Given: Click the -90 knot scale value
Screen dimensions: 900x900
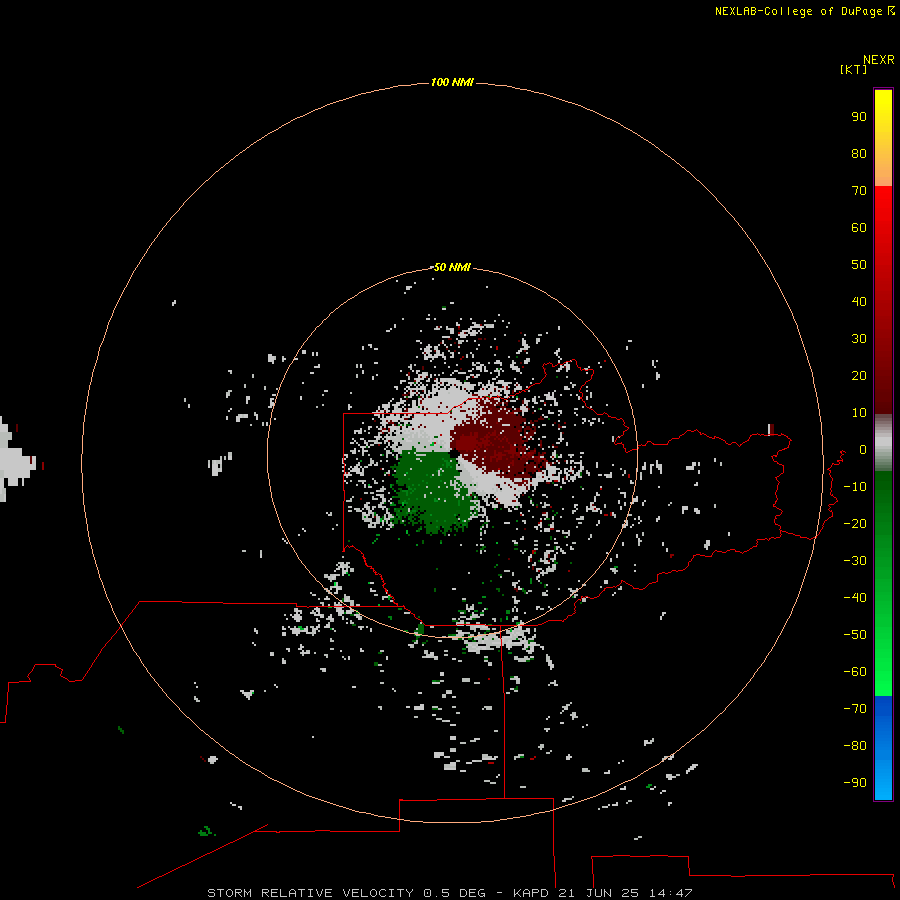Looking at the screenshot, I should pyautogui.click(x=855, y=783).
